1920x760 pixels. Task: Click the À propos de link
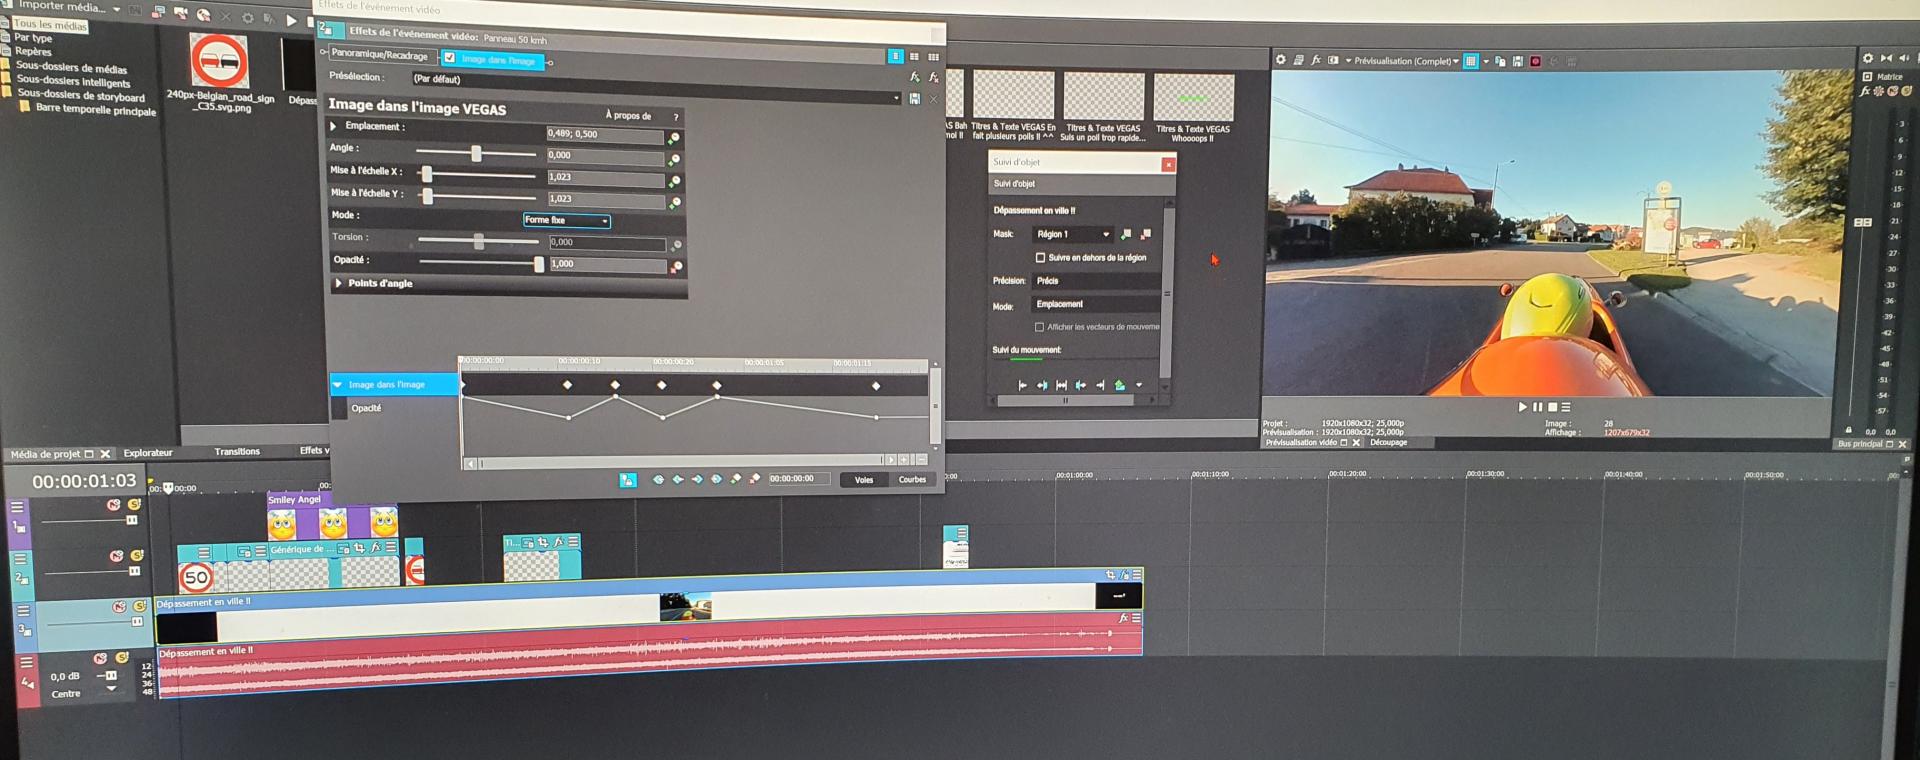click(628, 116)
